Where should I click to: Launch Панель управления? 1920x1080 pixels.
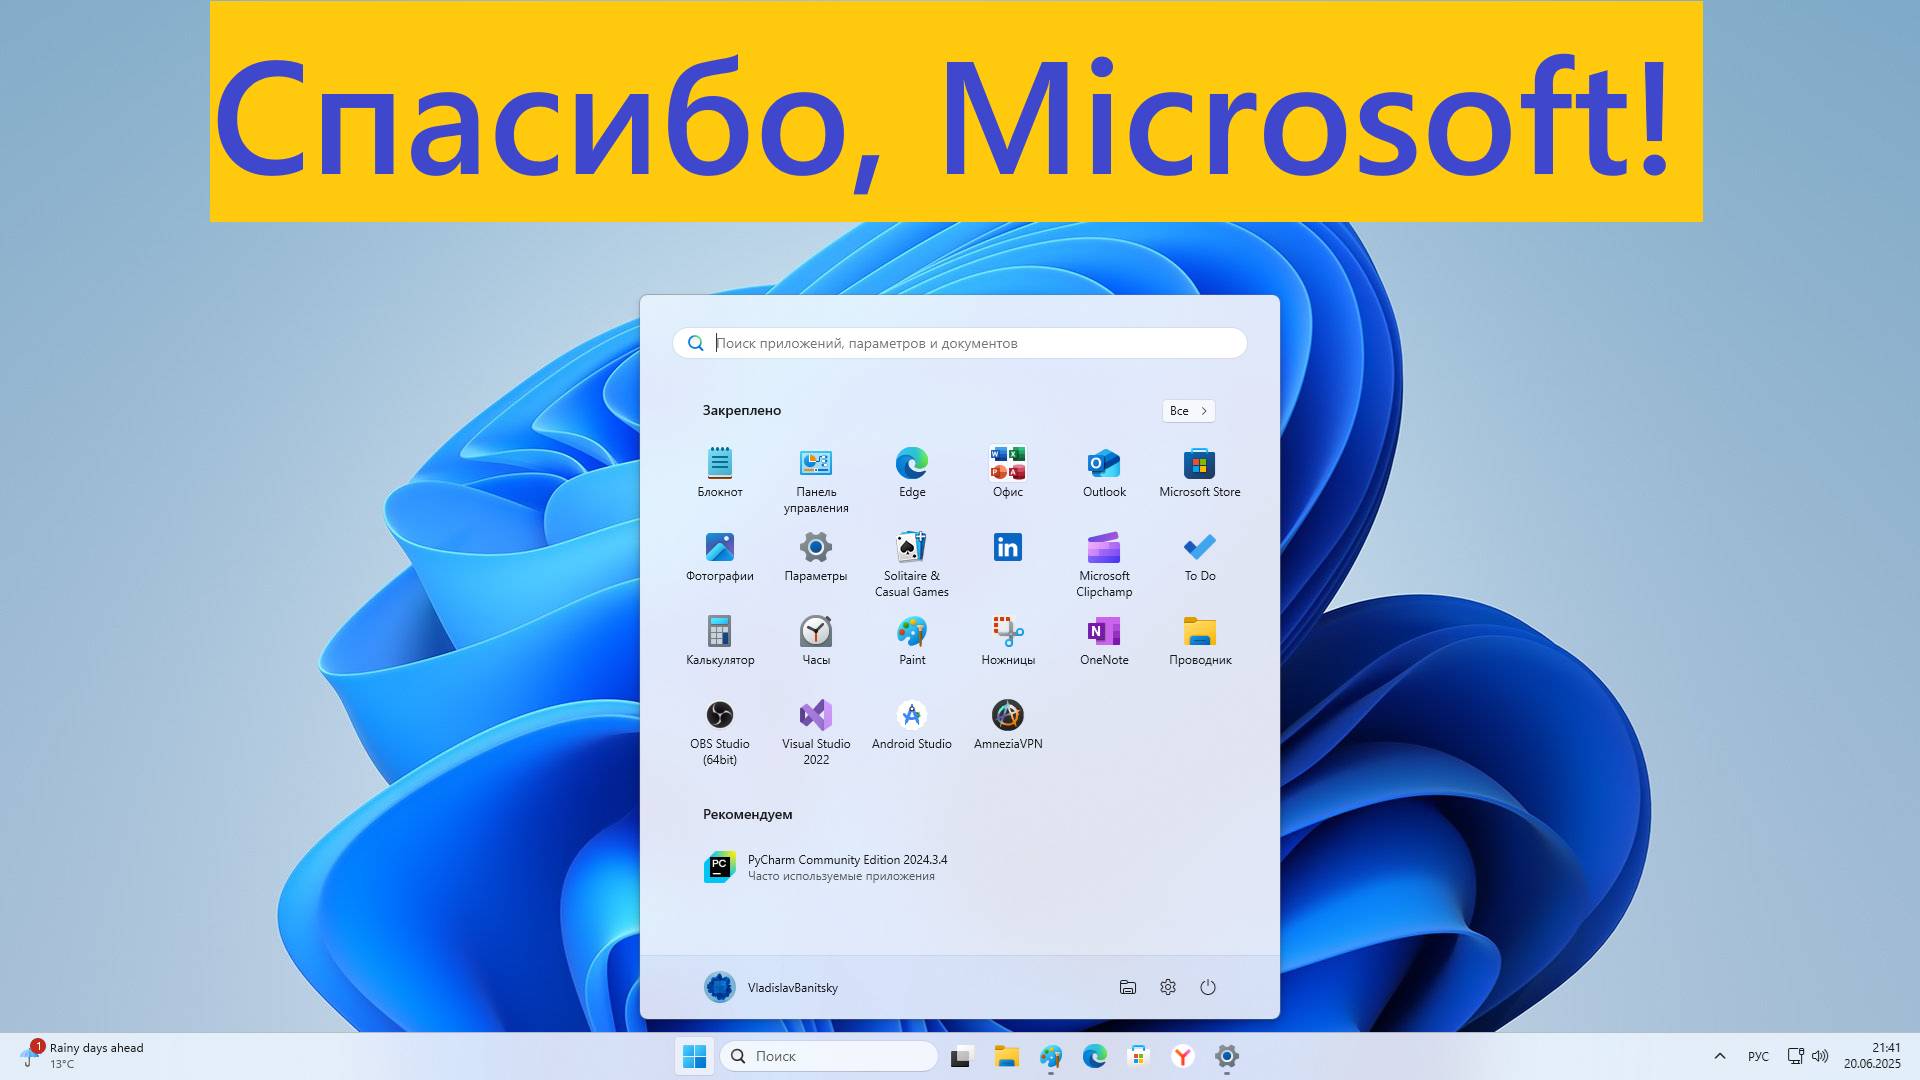[x=816, y=470]
